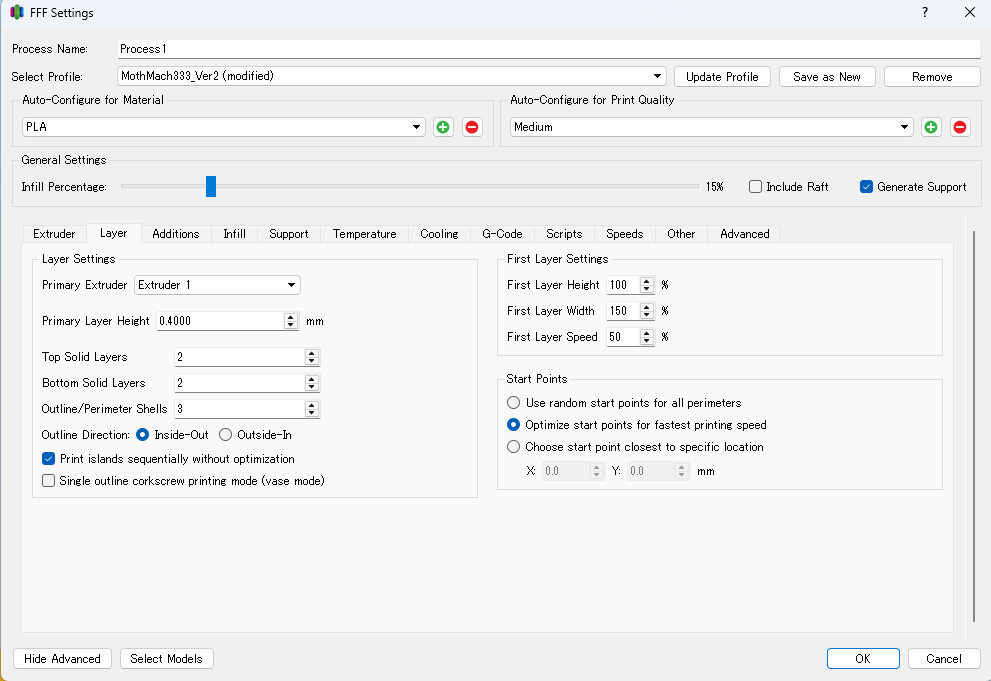Click in the Process Name field

pyautogui.click(x=549, y=49)
